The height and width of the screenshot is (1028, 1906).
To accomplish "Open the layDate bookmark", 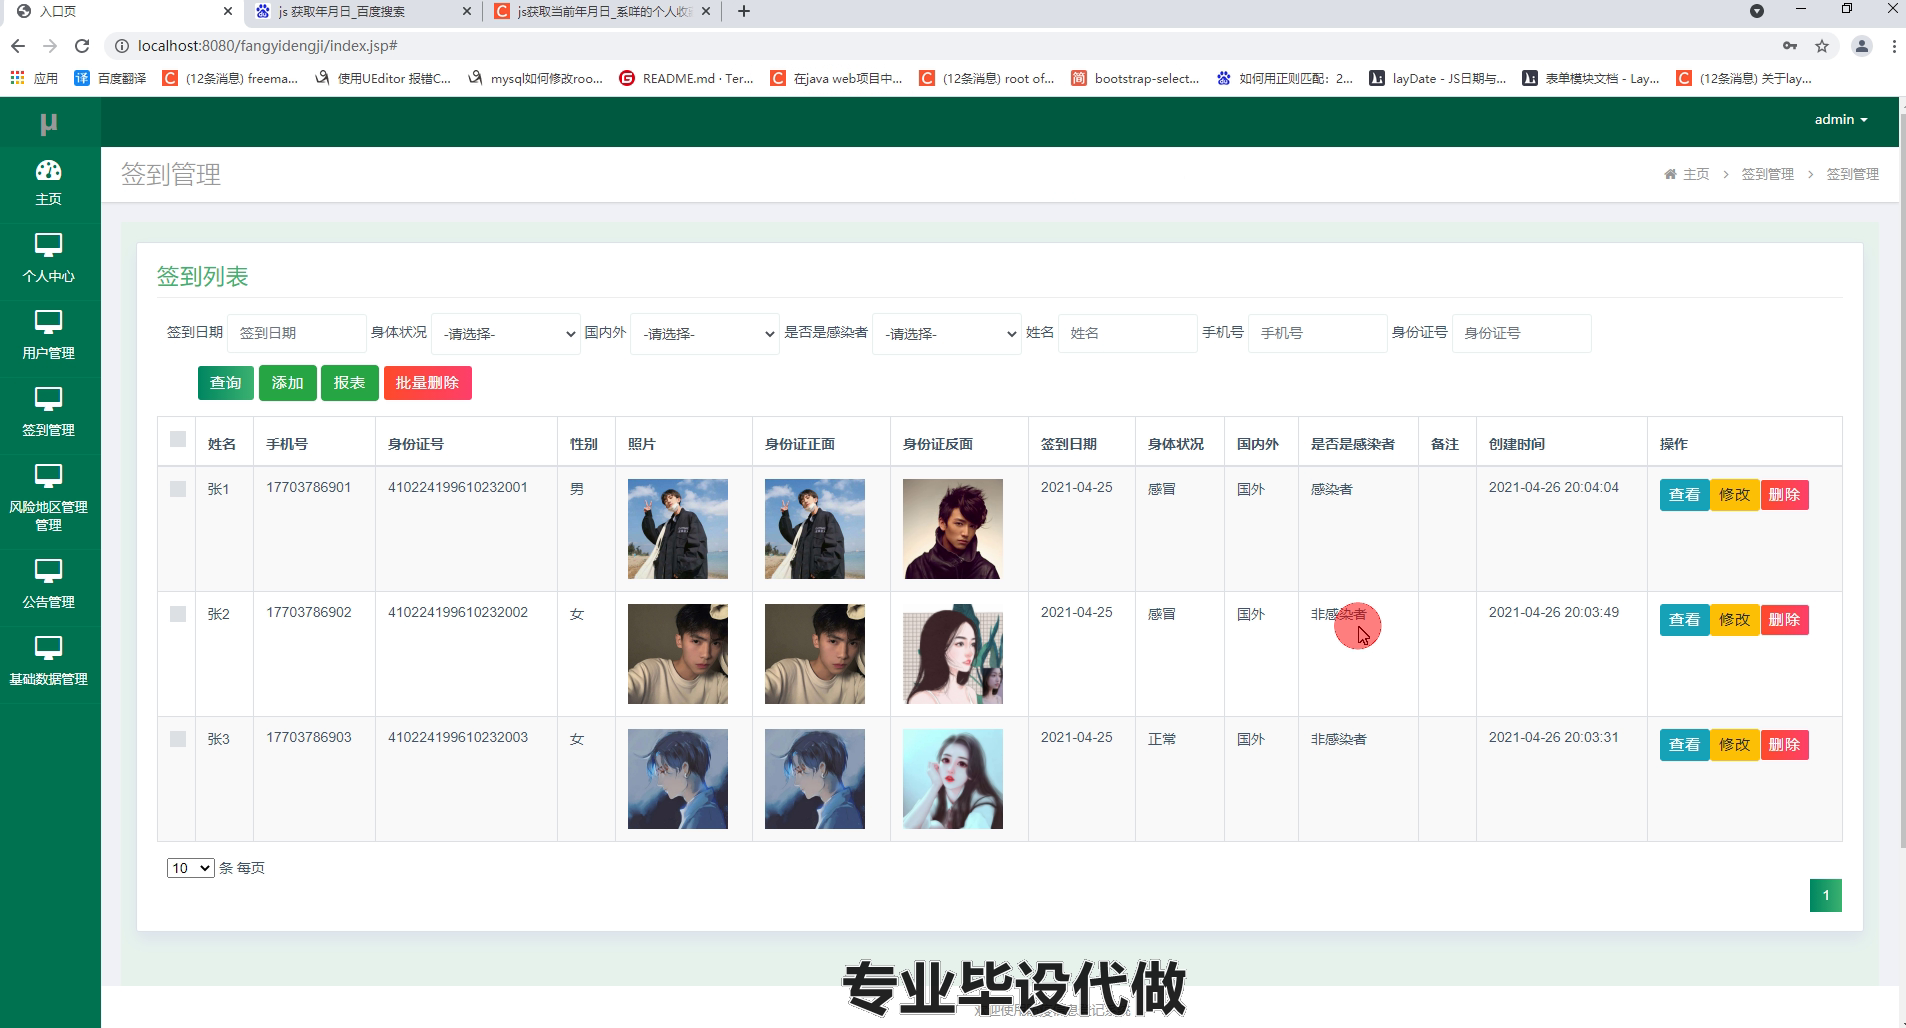I will pyautogui.click(x=1437, y=78).
